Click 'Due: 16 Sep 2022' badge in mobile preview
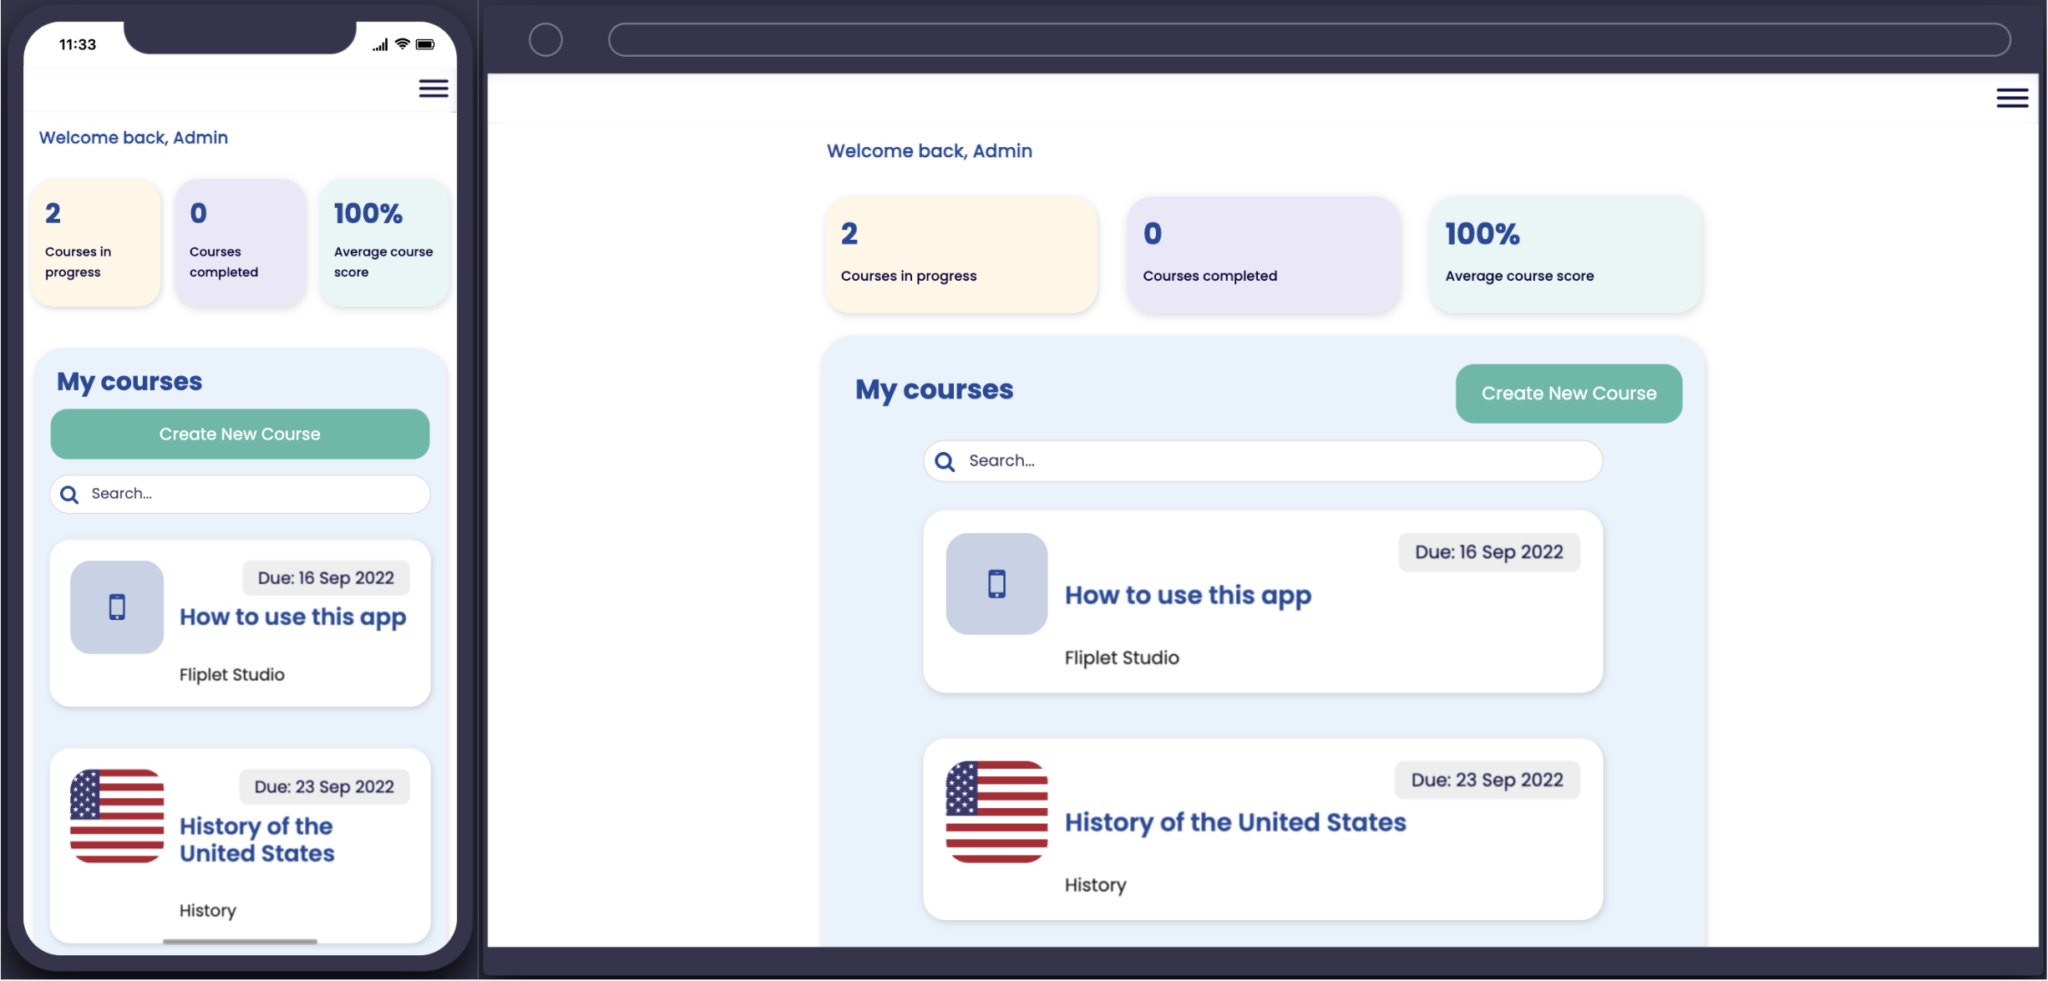The width and height of the screenshot is (2048, 981). pyautogui.click(x=326, y=578)
